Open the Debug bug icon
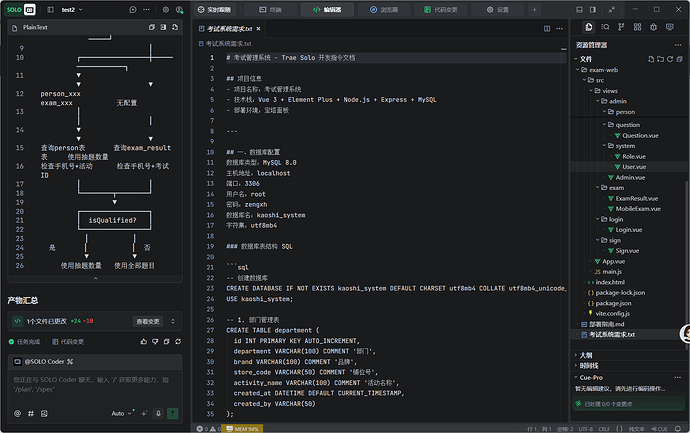Image resolution: width=690 pixels, height=433 pixels. pos(653,27)
